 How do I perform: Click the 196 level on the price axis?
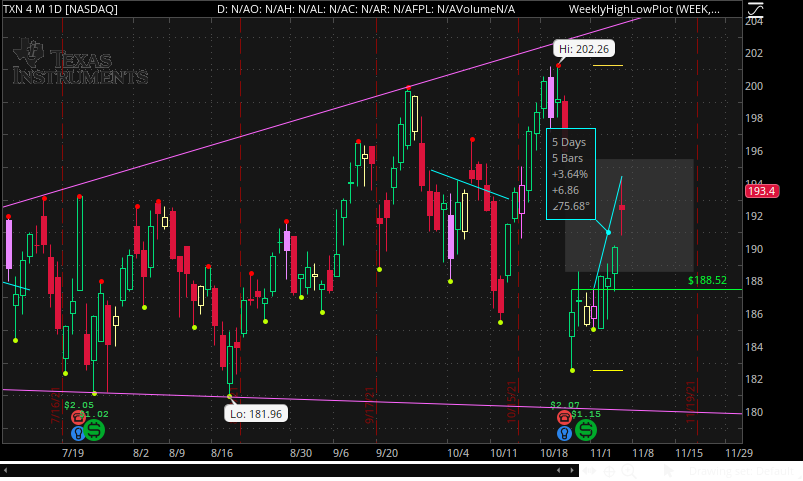click(x=754, y=151)
